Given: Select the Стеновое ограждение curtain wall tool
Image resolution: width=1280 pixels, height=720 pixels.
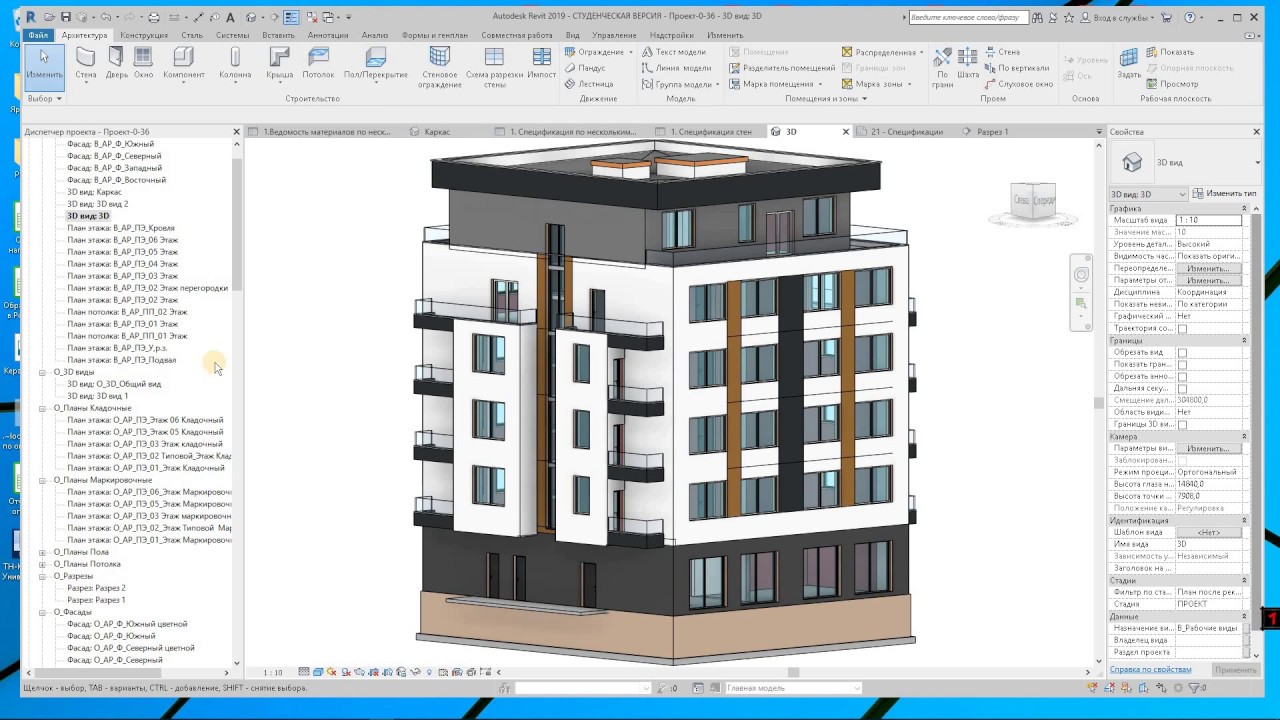Looking at the screenshot, I should (x=440, y=67).
